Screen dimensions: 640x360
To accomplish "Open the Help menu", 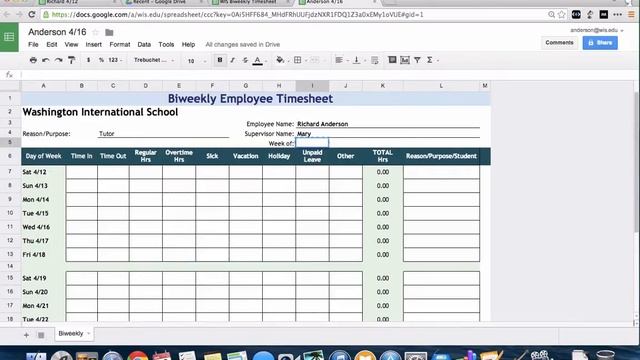I will click(x=188, y=44).
